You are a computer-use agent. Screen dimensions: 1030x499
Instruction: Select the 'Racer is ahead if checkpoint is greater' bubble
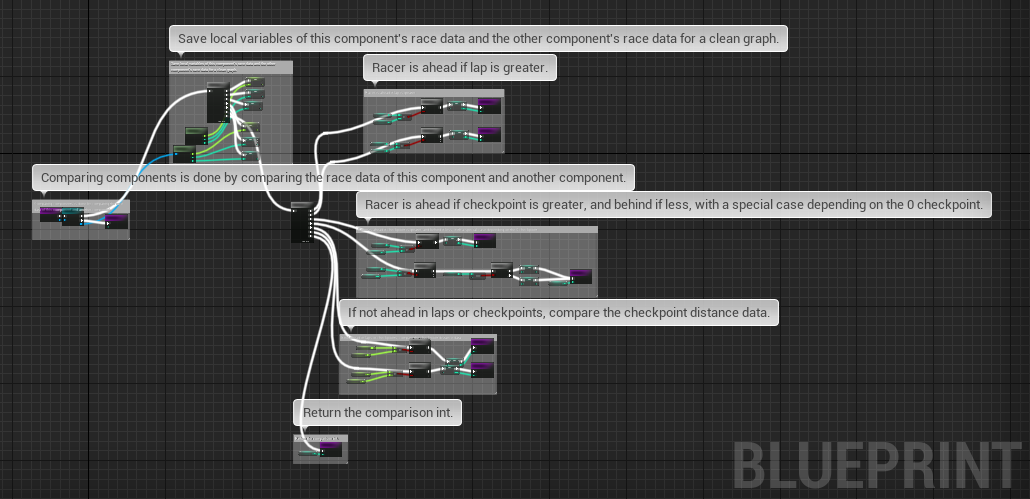coord(673,205)
